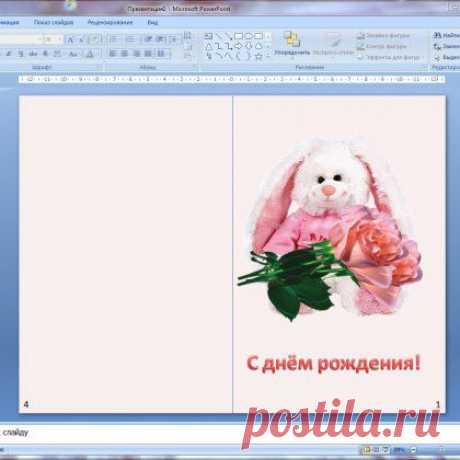Toggle italic text formatting
460x460 pixels.
[x=9, y=54]
